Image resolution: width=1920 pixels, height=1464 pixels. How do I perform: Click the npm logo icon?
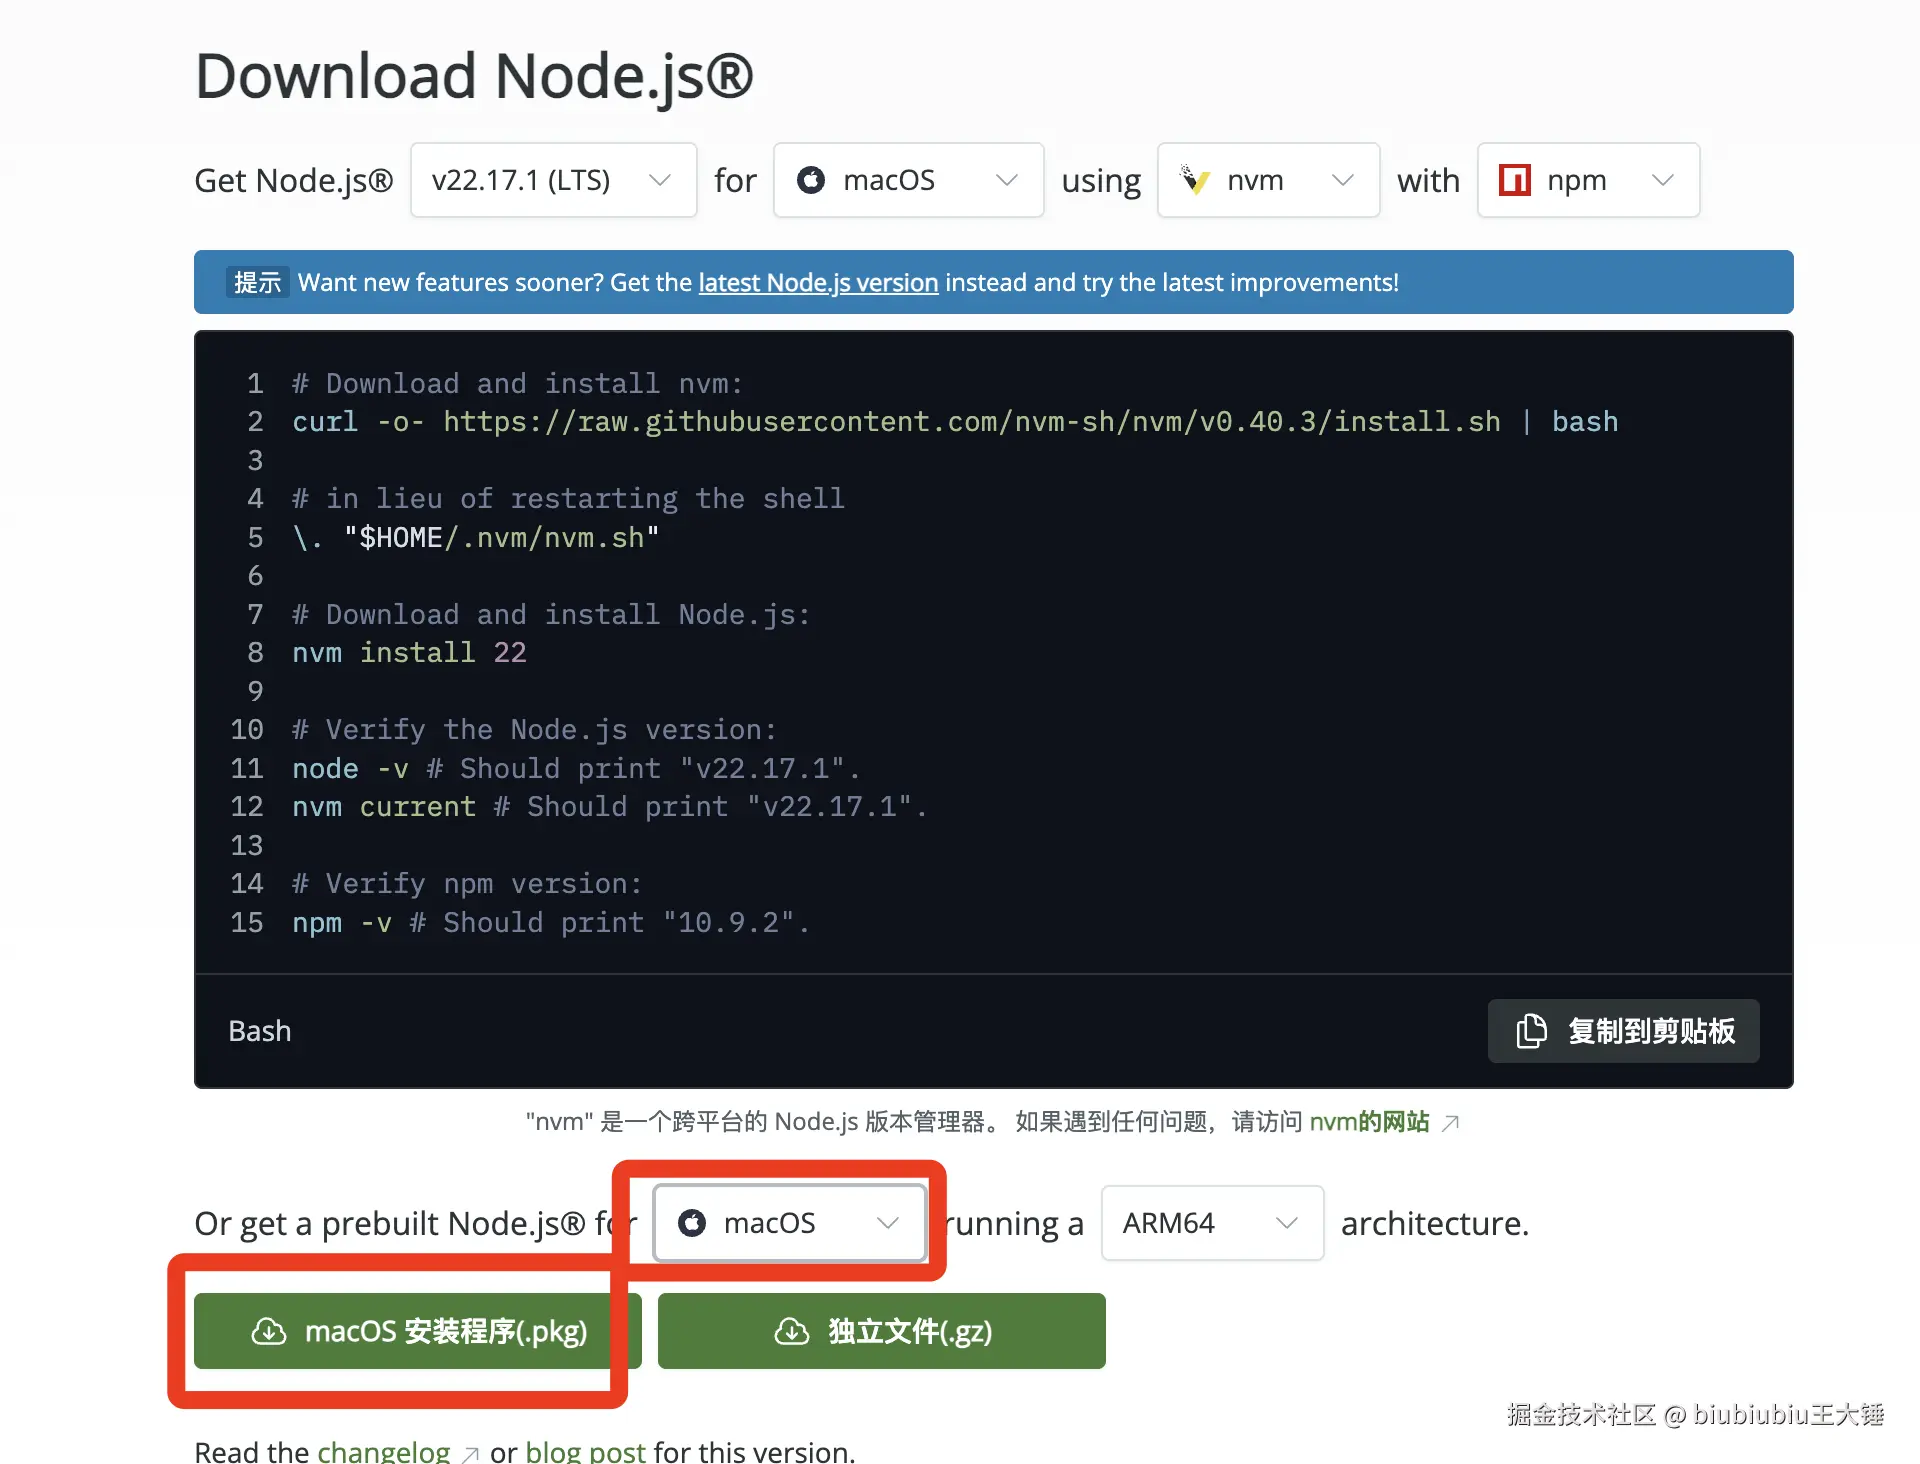1514,180
